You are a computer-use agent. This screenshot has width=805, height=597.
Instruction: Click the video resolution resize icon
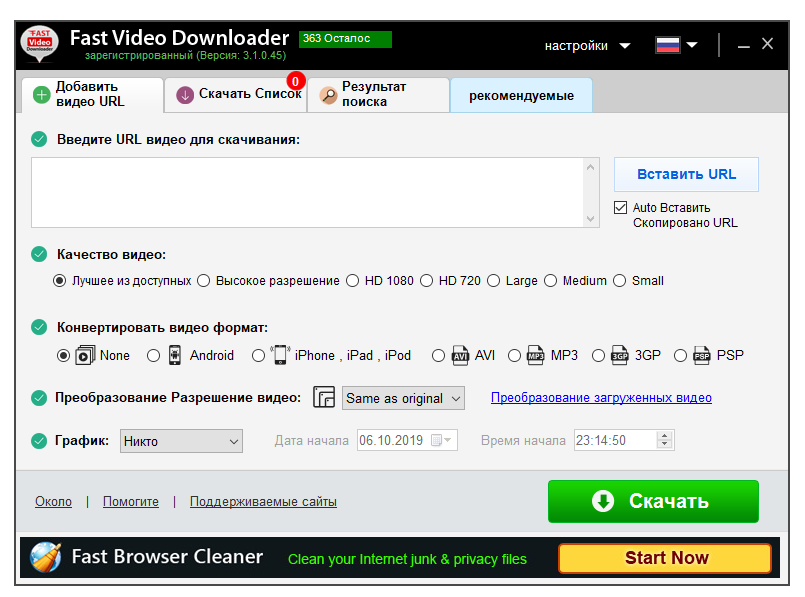(x=324, y=397)
